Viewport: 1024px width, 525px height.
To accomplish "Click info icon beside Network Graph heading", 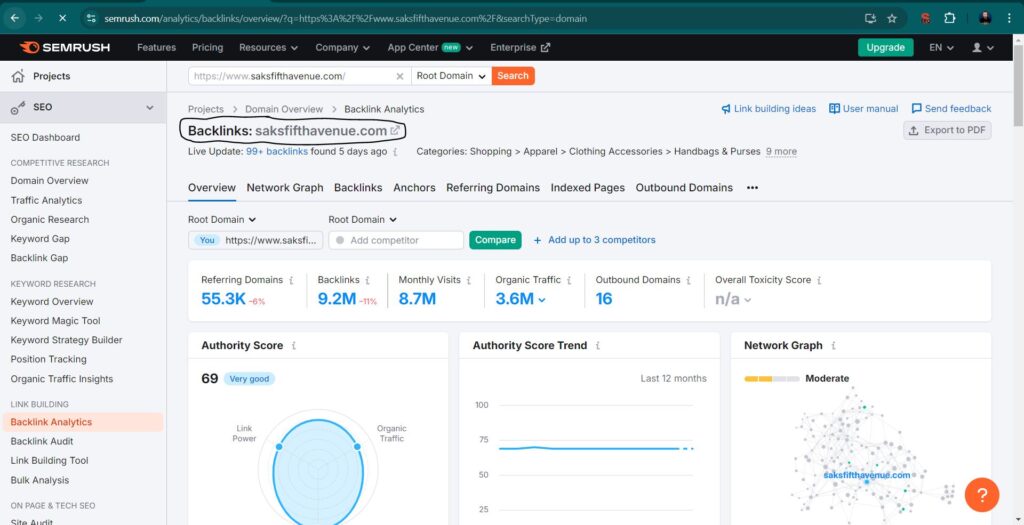I will (x=833, y=346).
